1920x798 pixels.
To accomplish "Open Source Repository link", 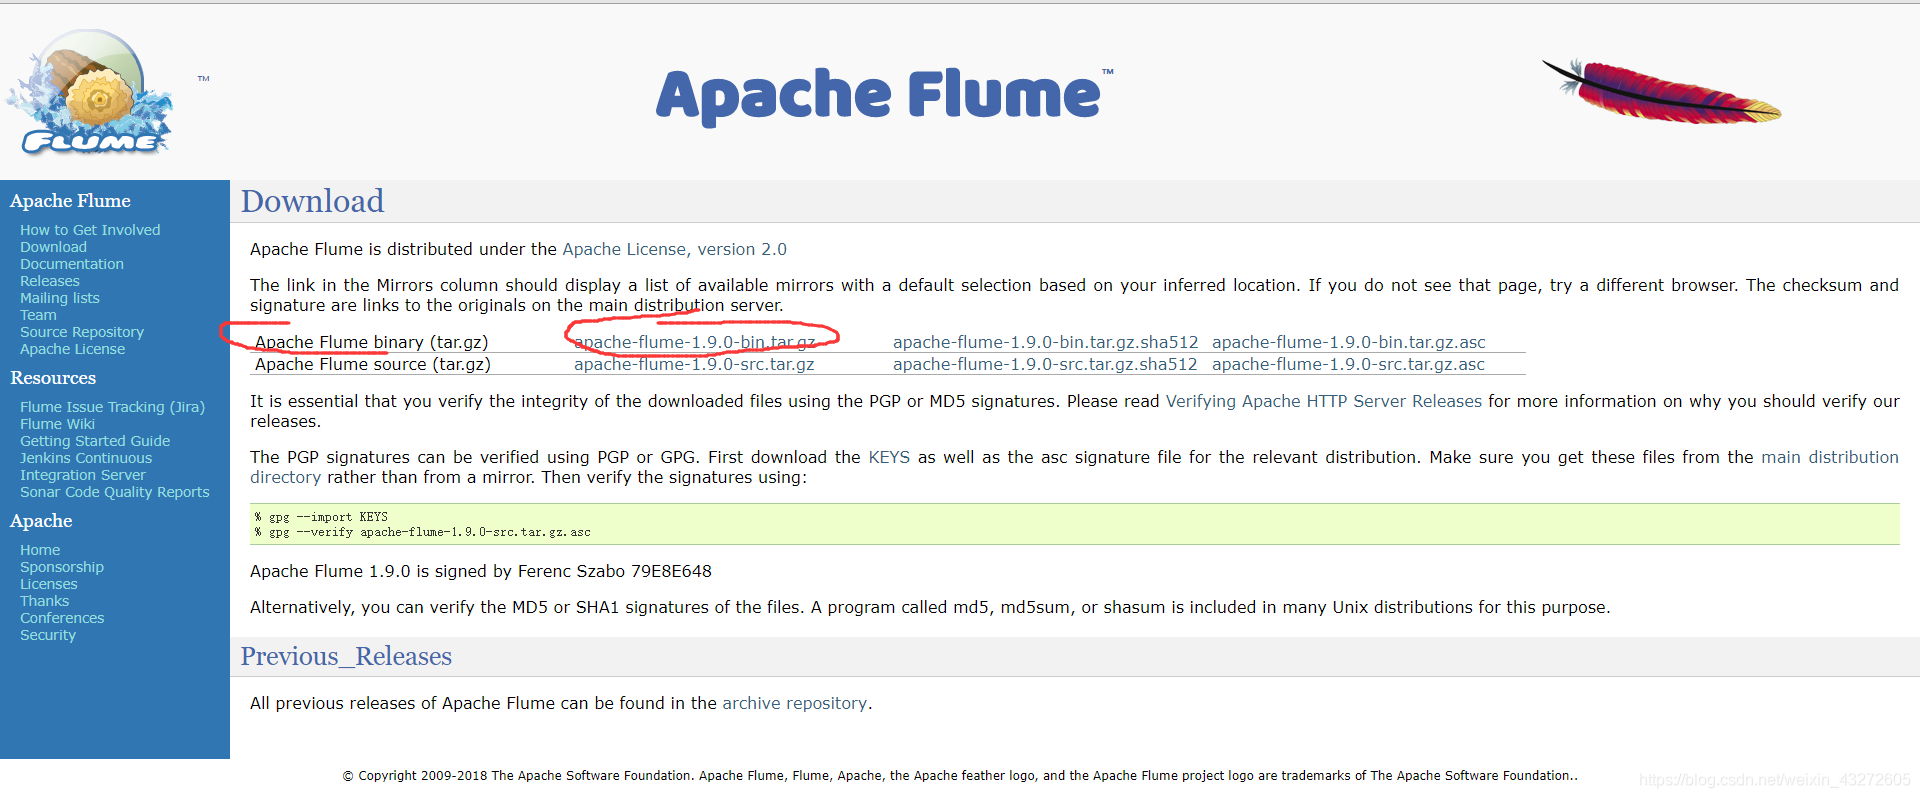I will point(82,332).
